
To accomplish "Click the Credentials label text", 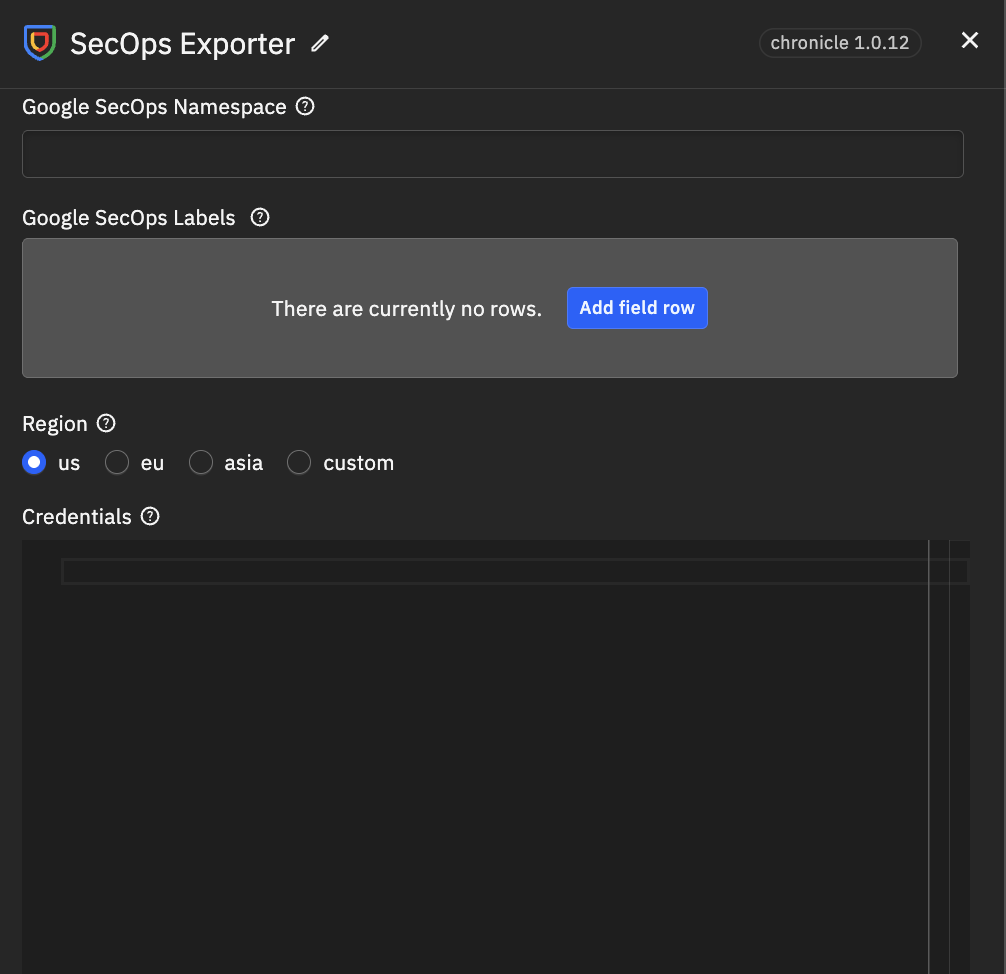I will pos(76,517).
